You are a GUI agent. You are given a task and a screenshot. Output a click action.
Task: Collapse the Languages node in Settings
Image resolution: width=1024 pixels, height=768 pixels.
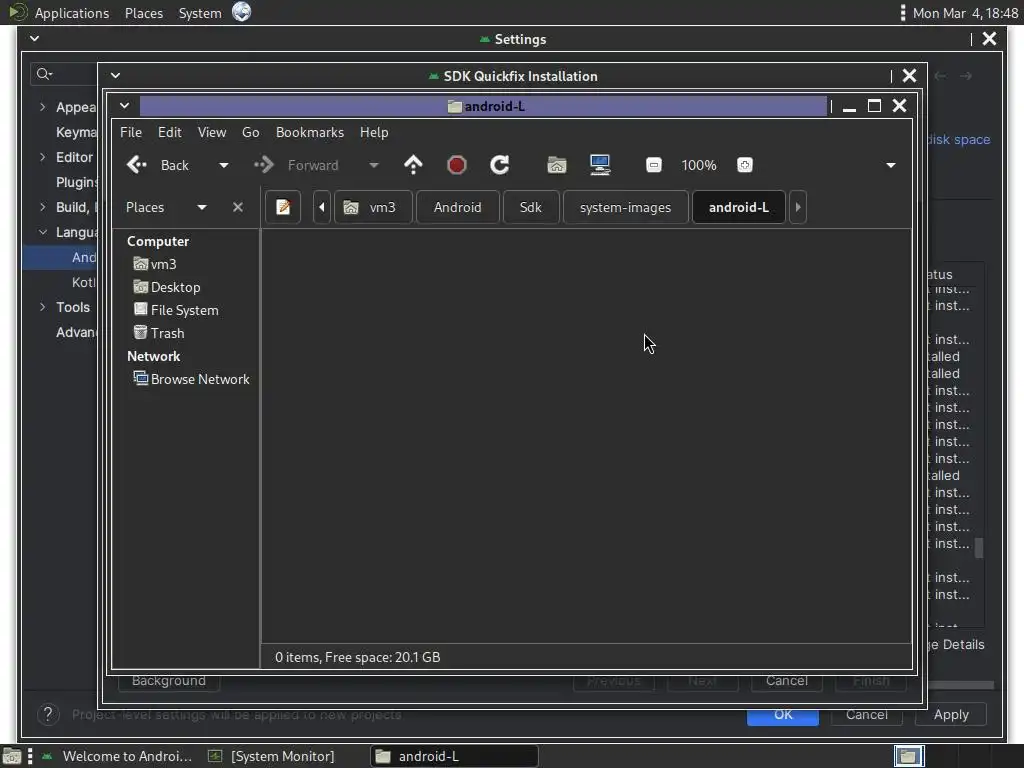point(42,232)
